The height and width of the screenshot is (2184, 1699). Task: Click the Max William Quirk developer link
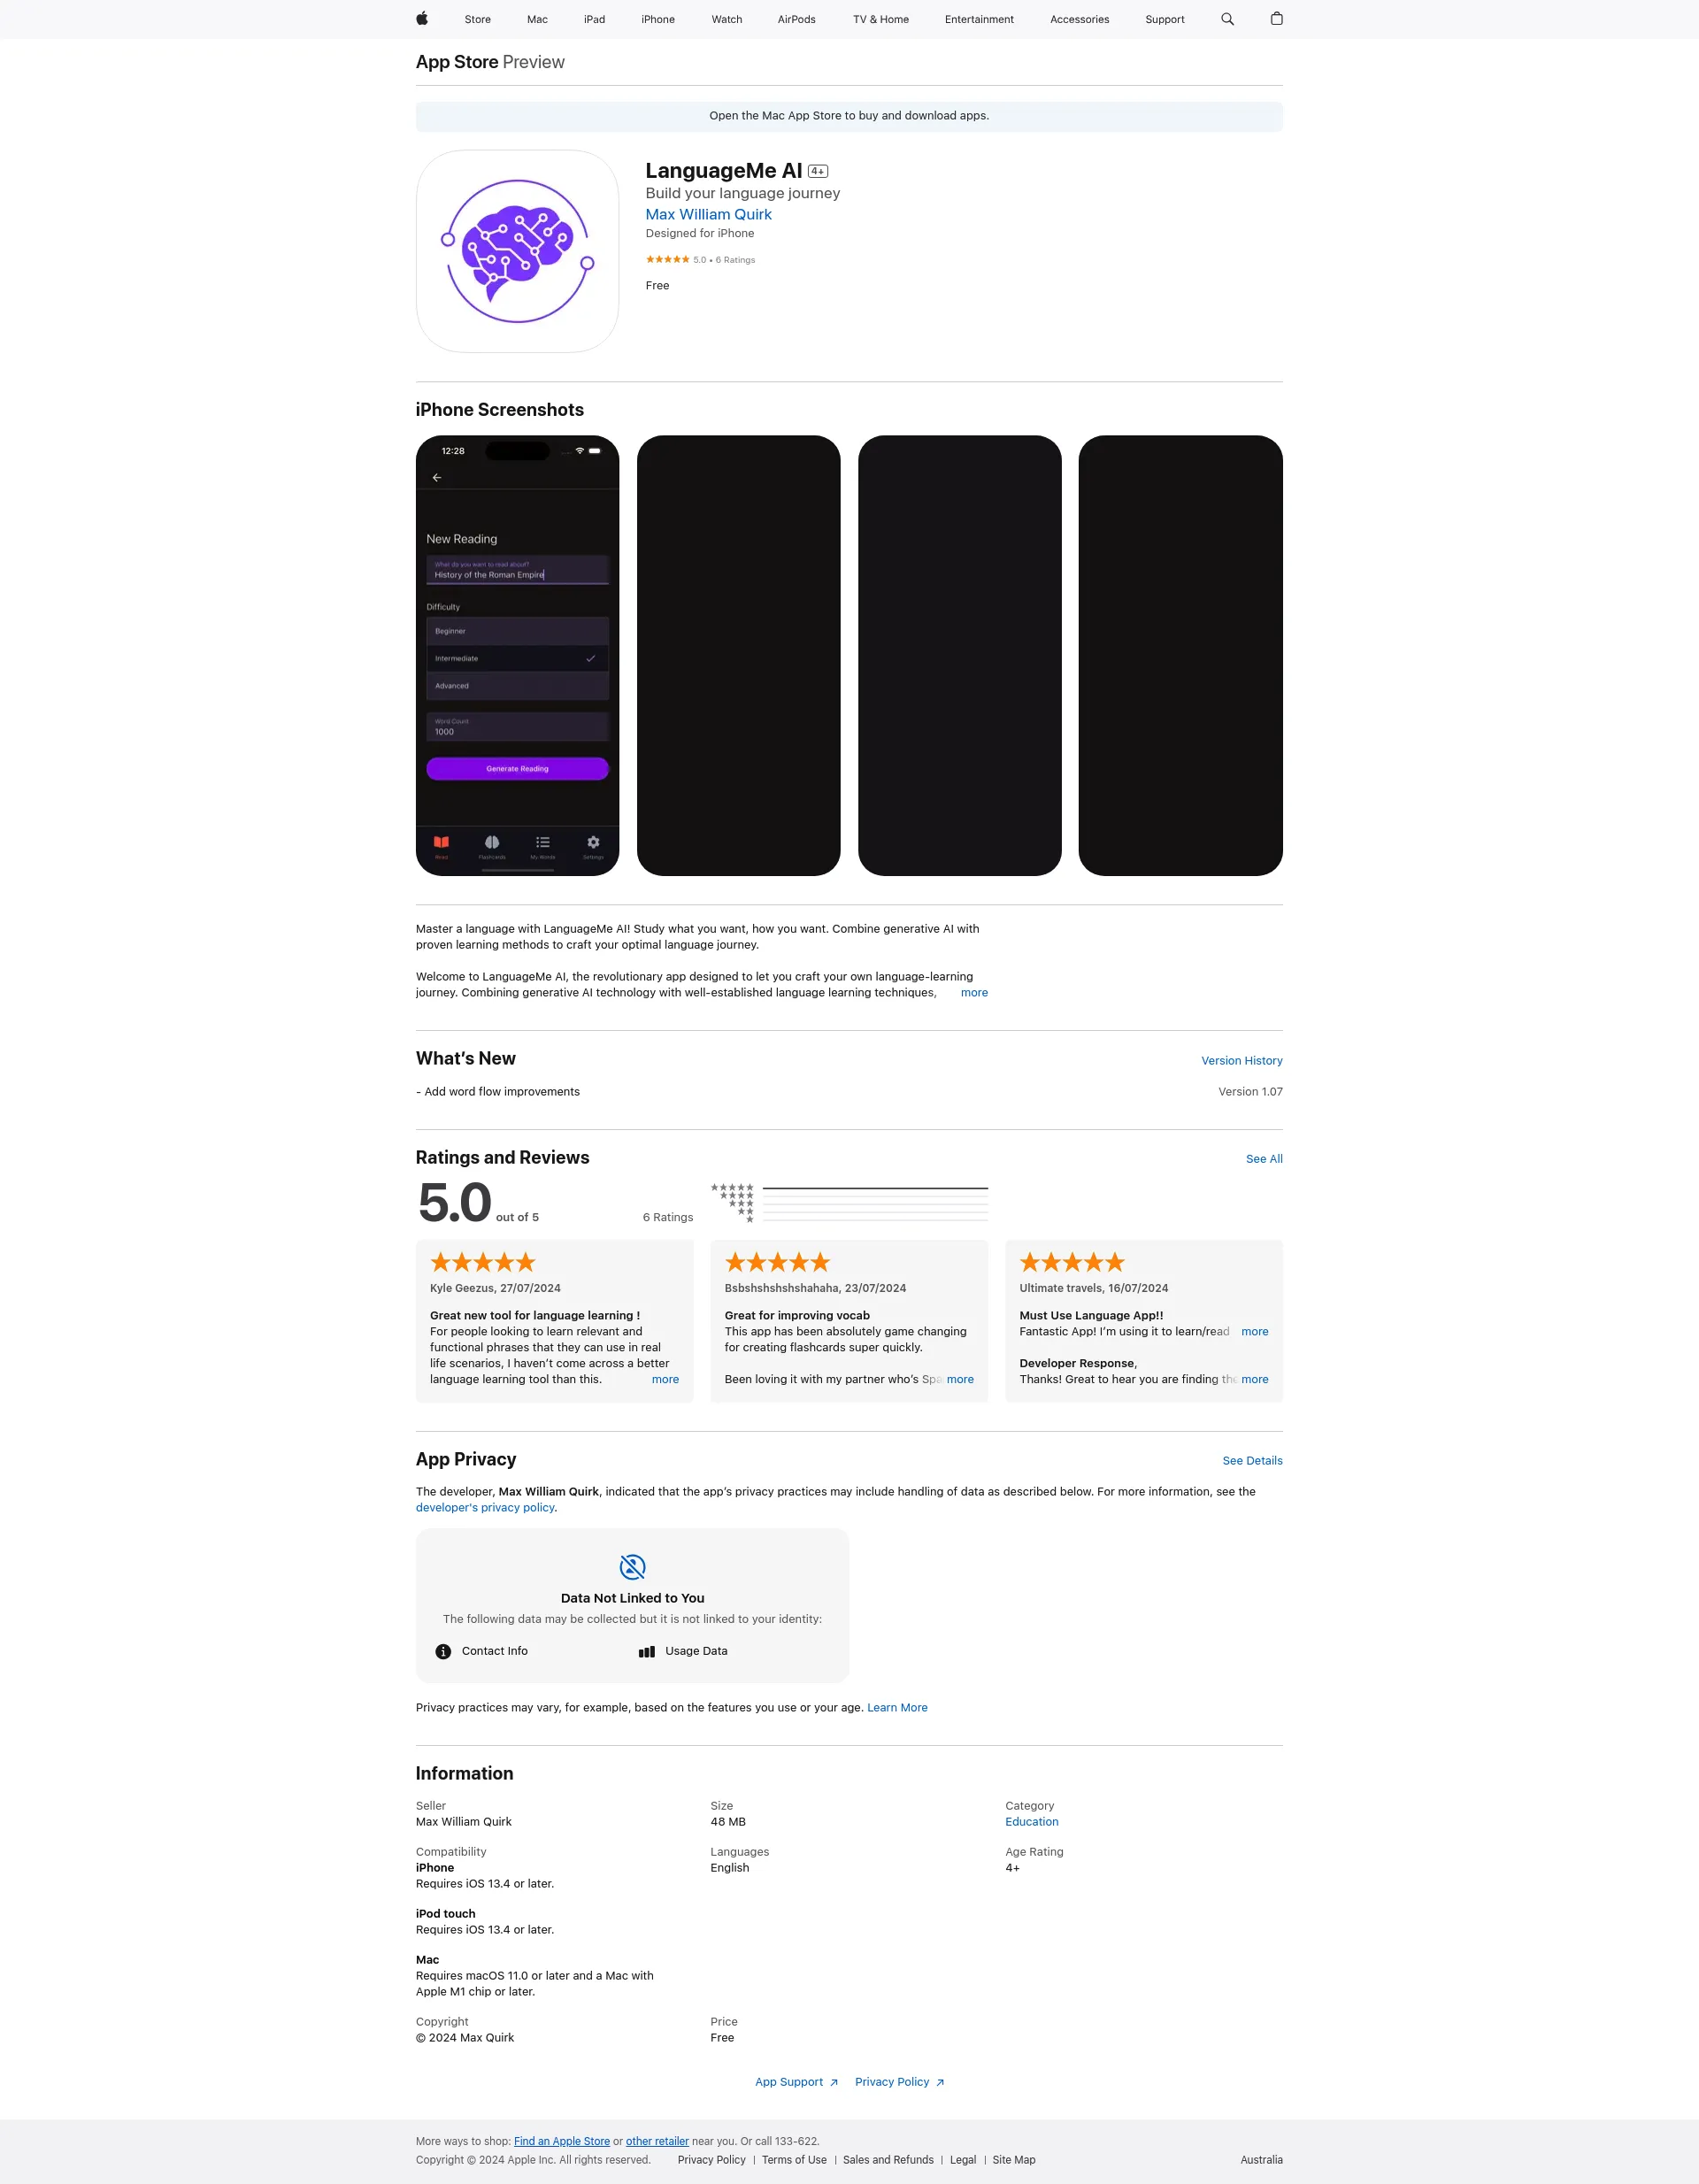[x=708, y=214]
